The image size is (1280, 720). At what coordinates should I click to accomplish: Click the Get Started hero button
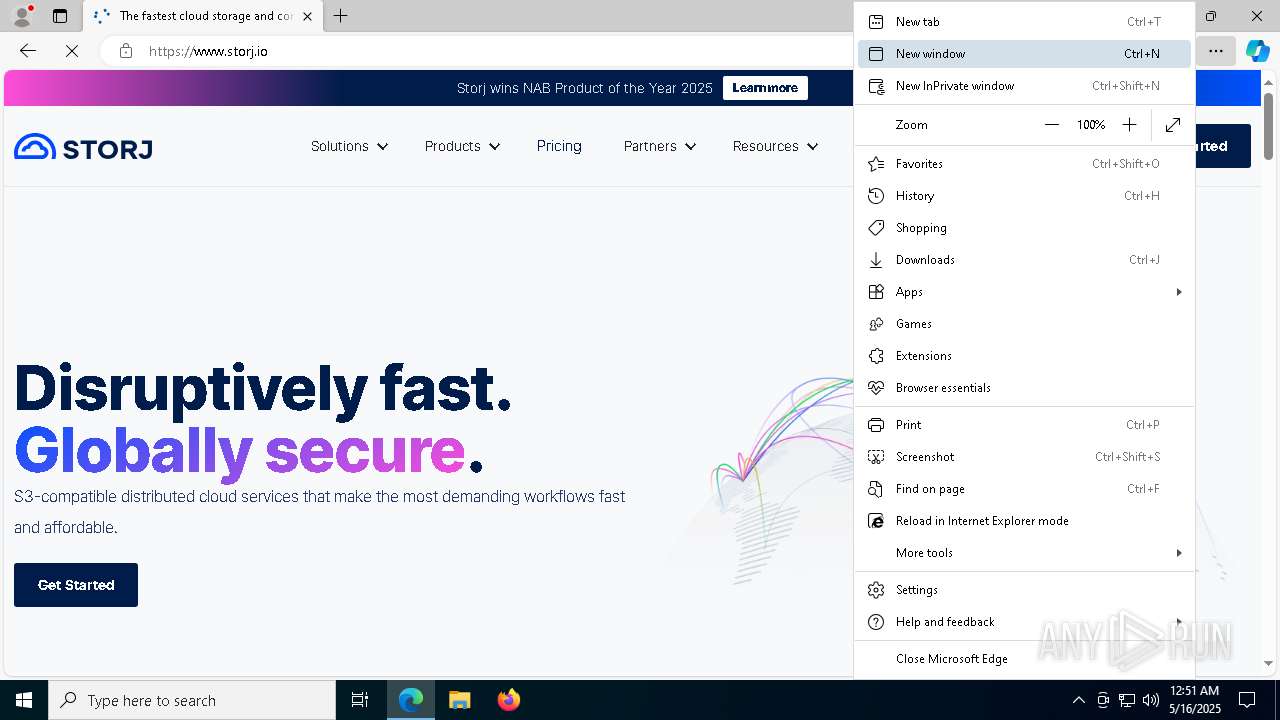click(76, 585)
